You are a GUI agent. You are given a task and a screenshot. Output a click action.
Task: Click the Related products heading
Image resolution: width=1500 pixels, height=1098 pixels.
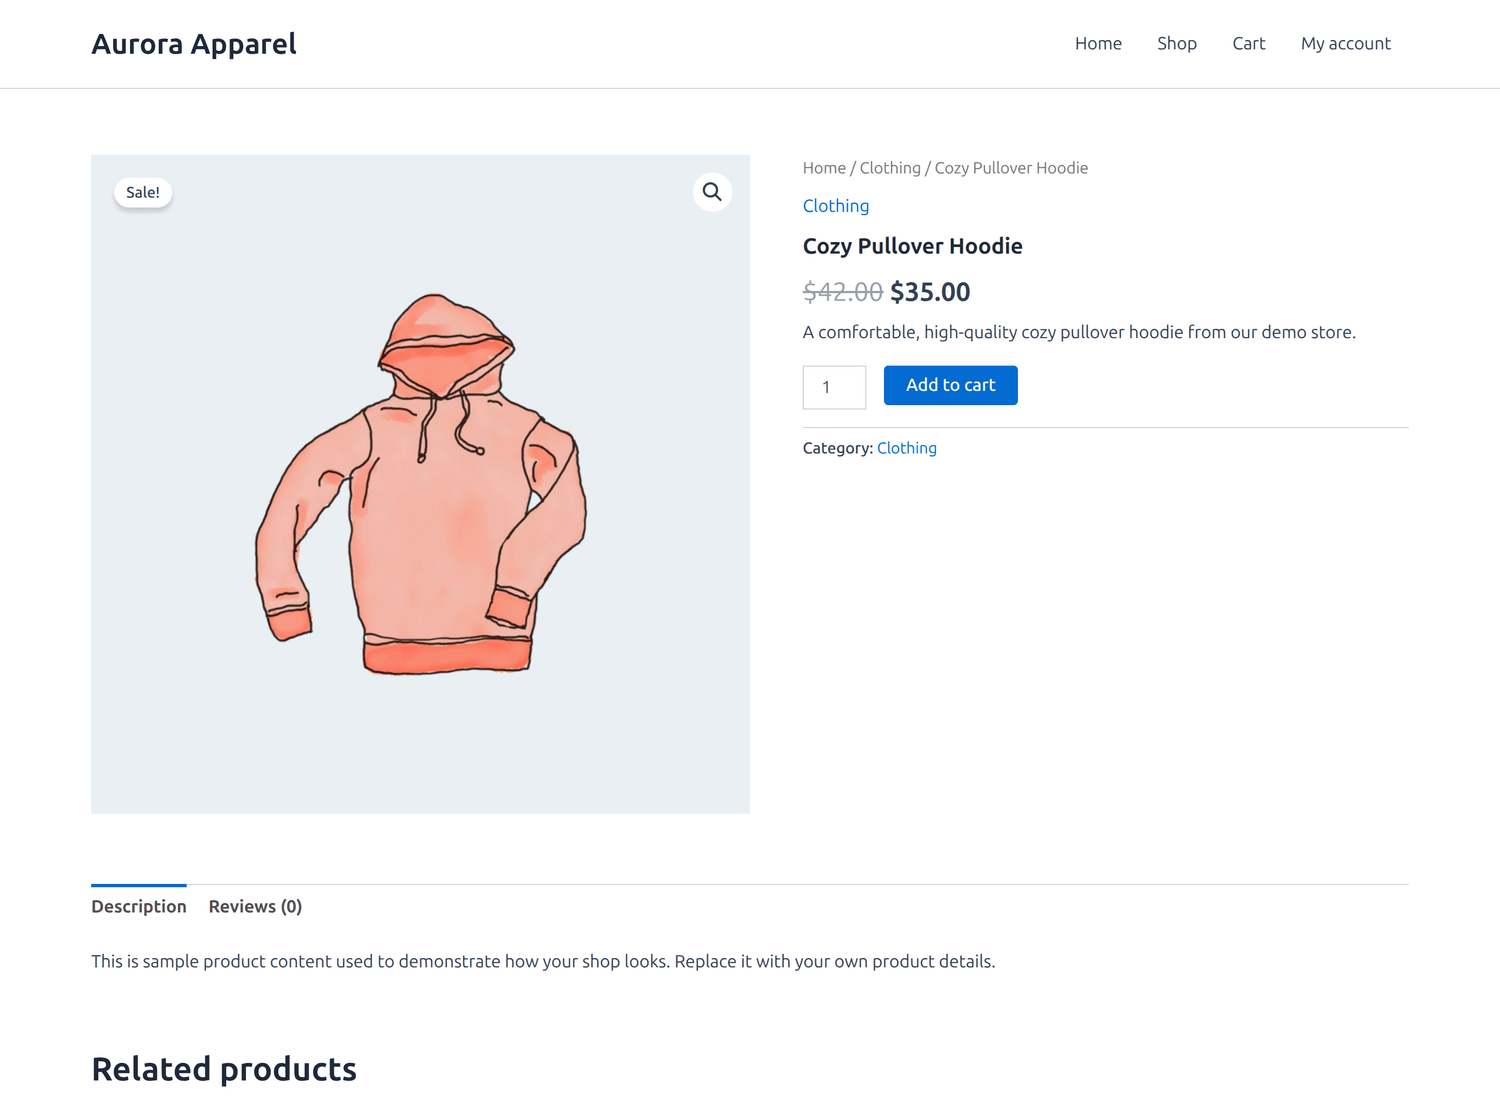point(224,1069)
